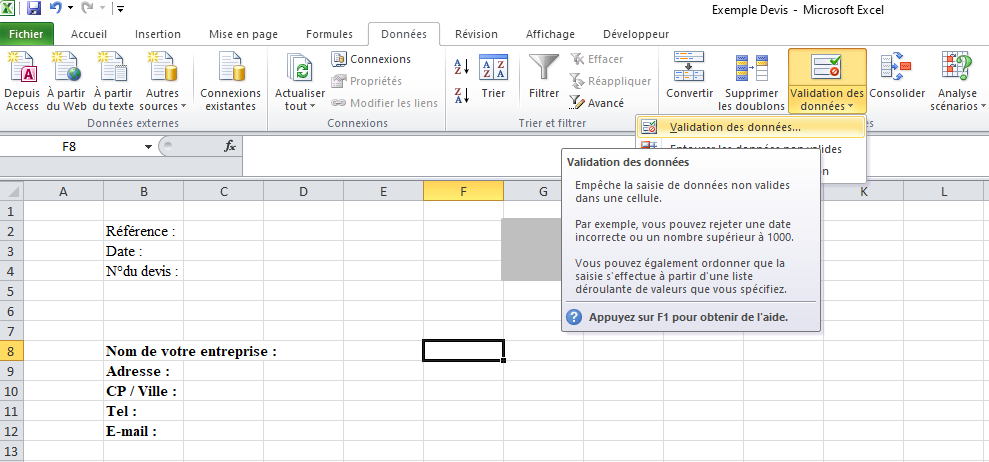This screenshot has height=462, width=989.
Task: Switch to the Développeur tab
Action: click(x=636, y=34)
